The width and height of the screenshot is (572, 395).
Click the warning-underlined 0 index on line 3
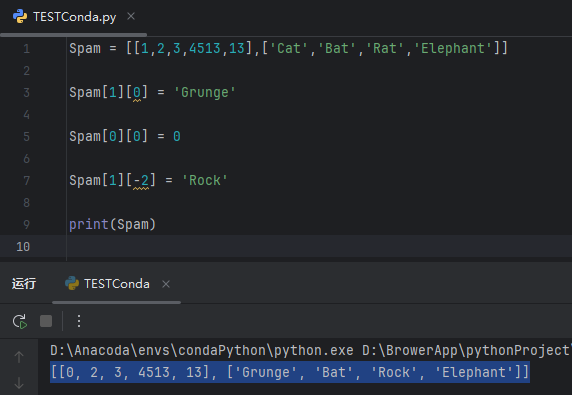[x=137, y=93]
